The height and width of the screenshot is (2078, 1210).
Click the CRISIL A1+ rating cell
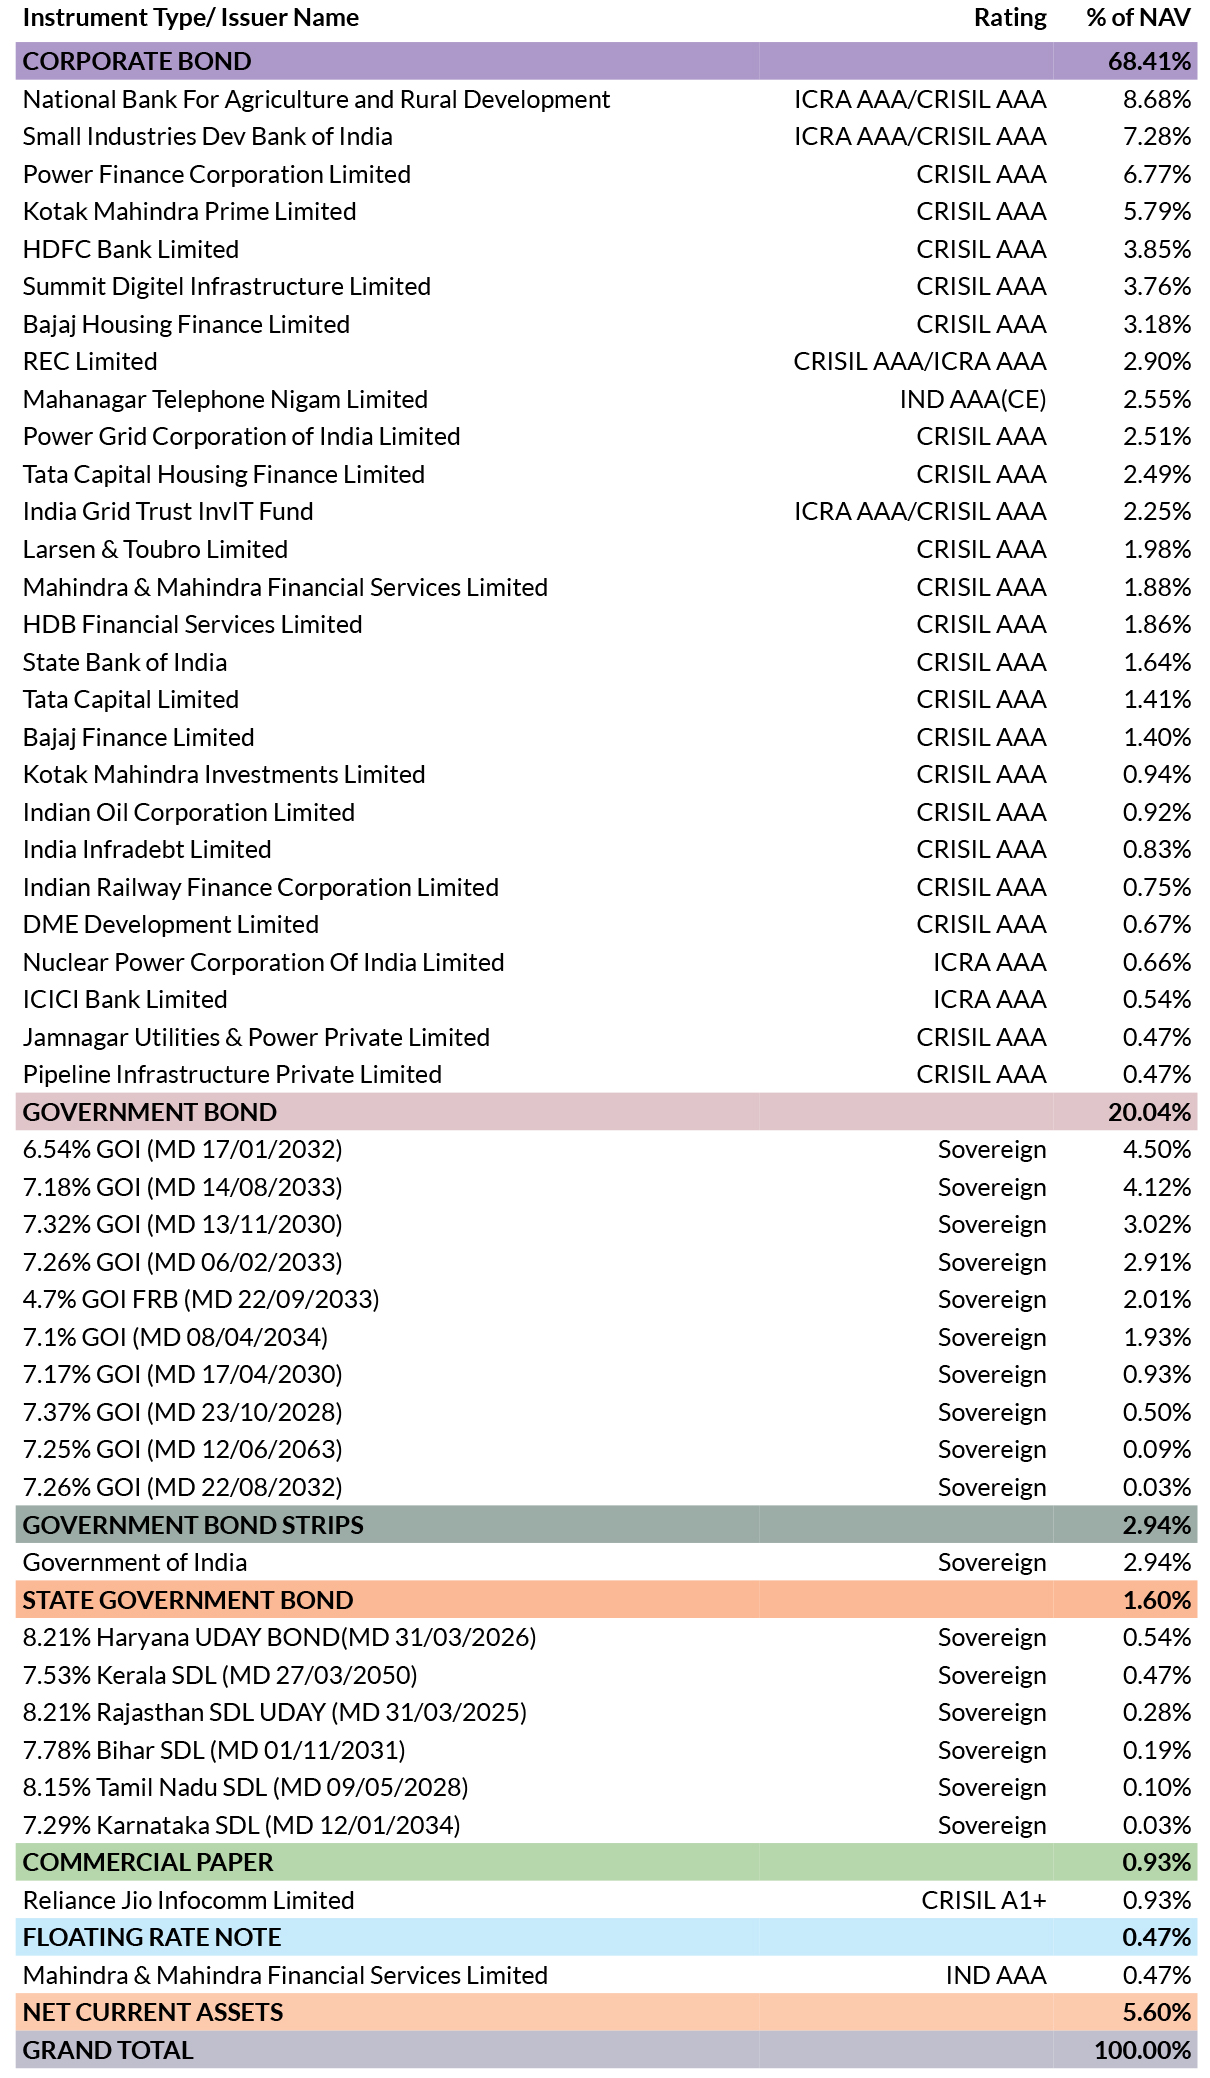pos(984,1900)
